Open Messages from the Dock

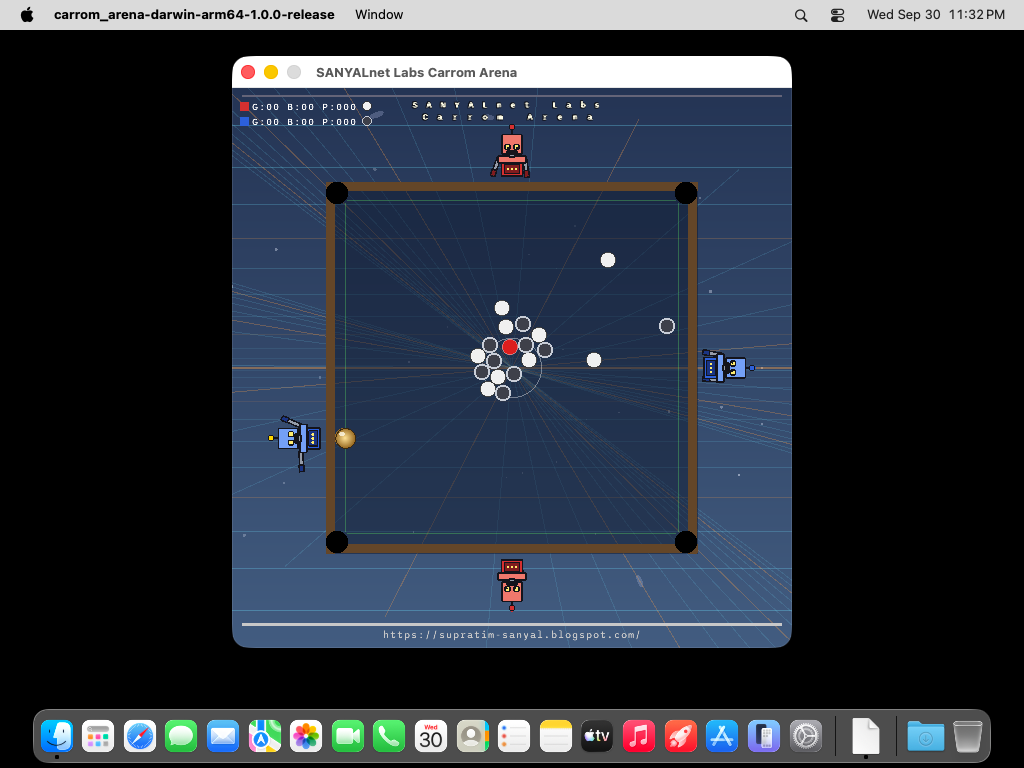click(x=181, y=737)
